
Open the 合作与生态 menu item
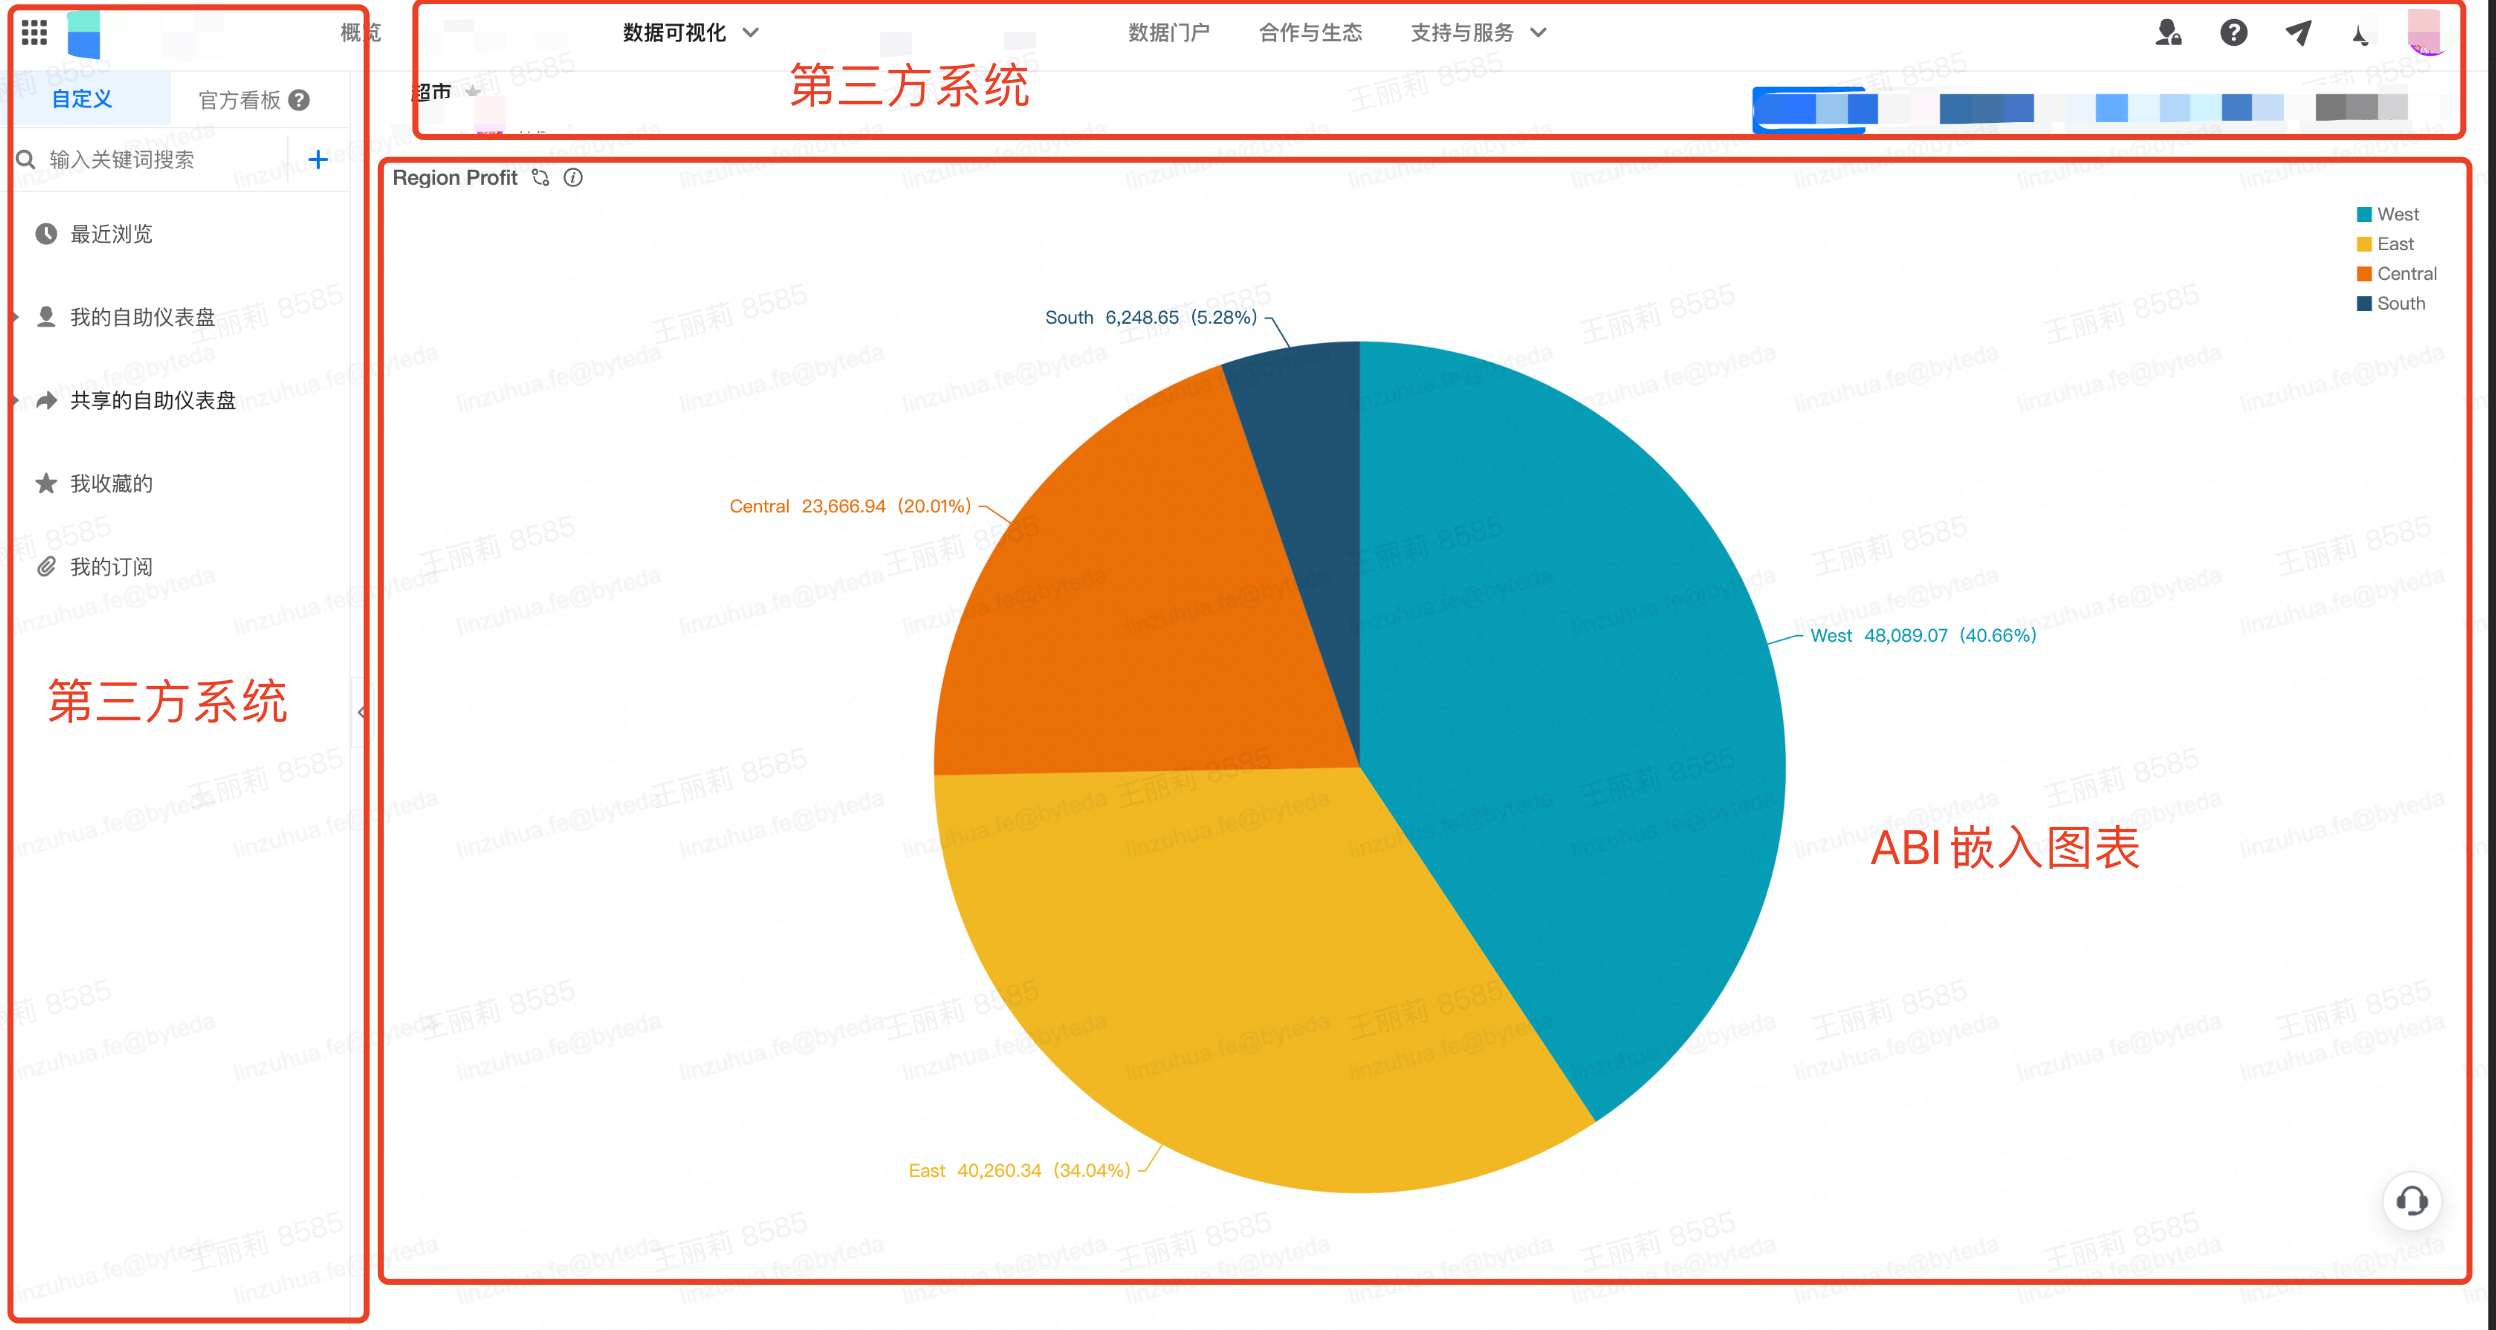1310,33
